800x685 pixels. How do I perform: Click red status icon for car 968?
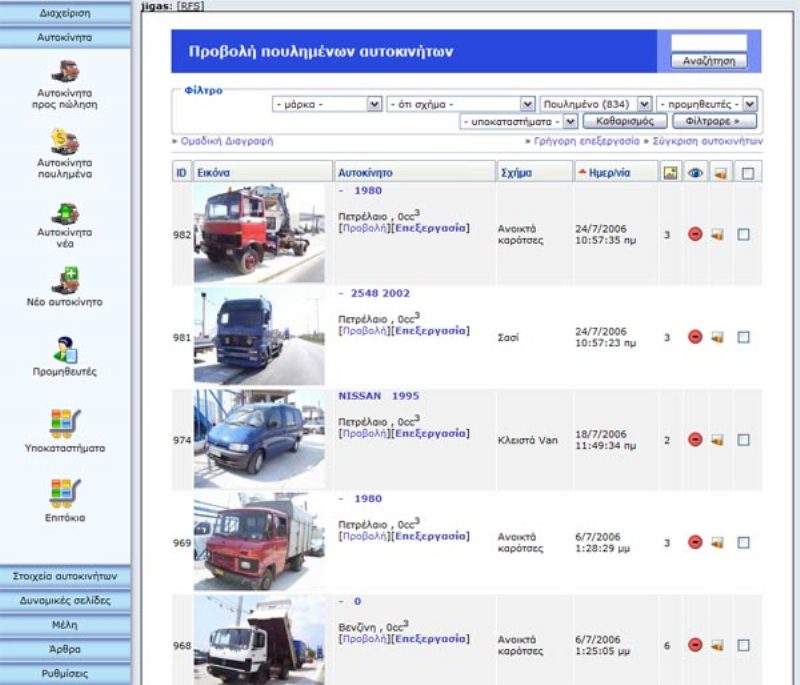click(x=695, y=645)
